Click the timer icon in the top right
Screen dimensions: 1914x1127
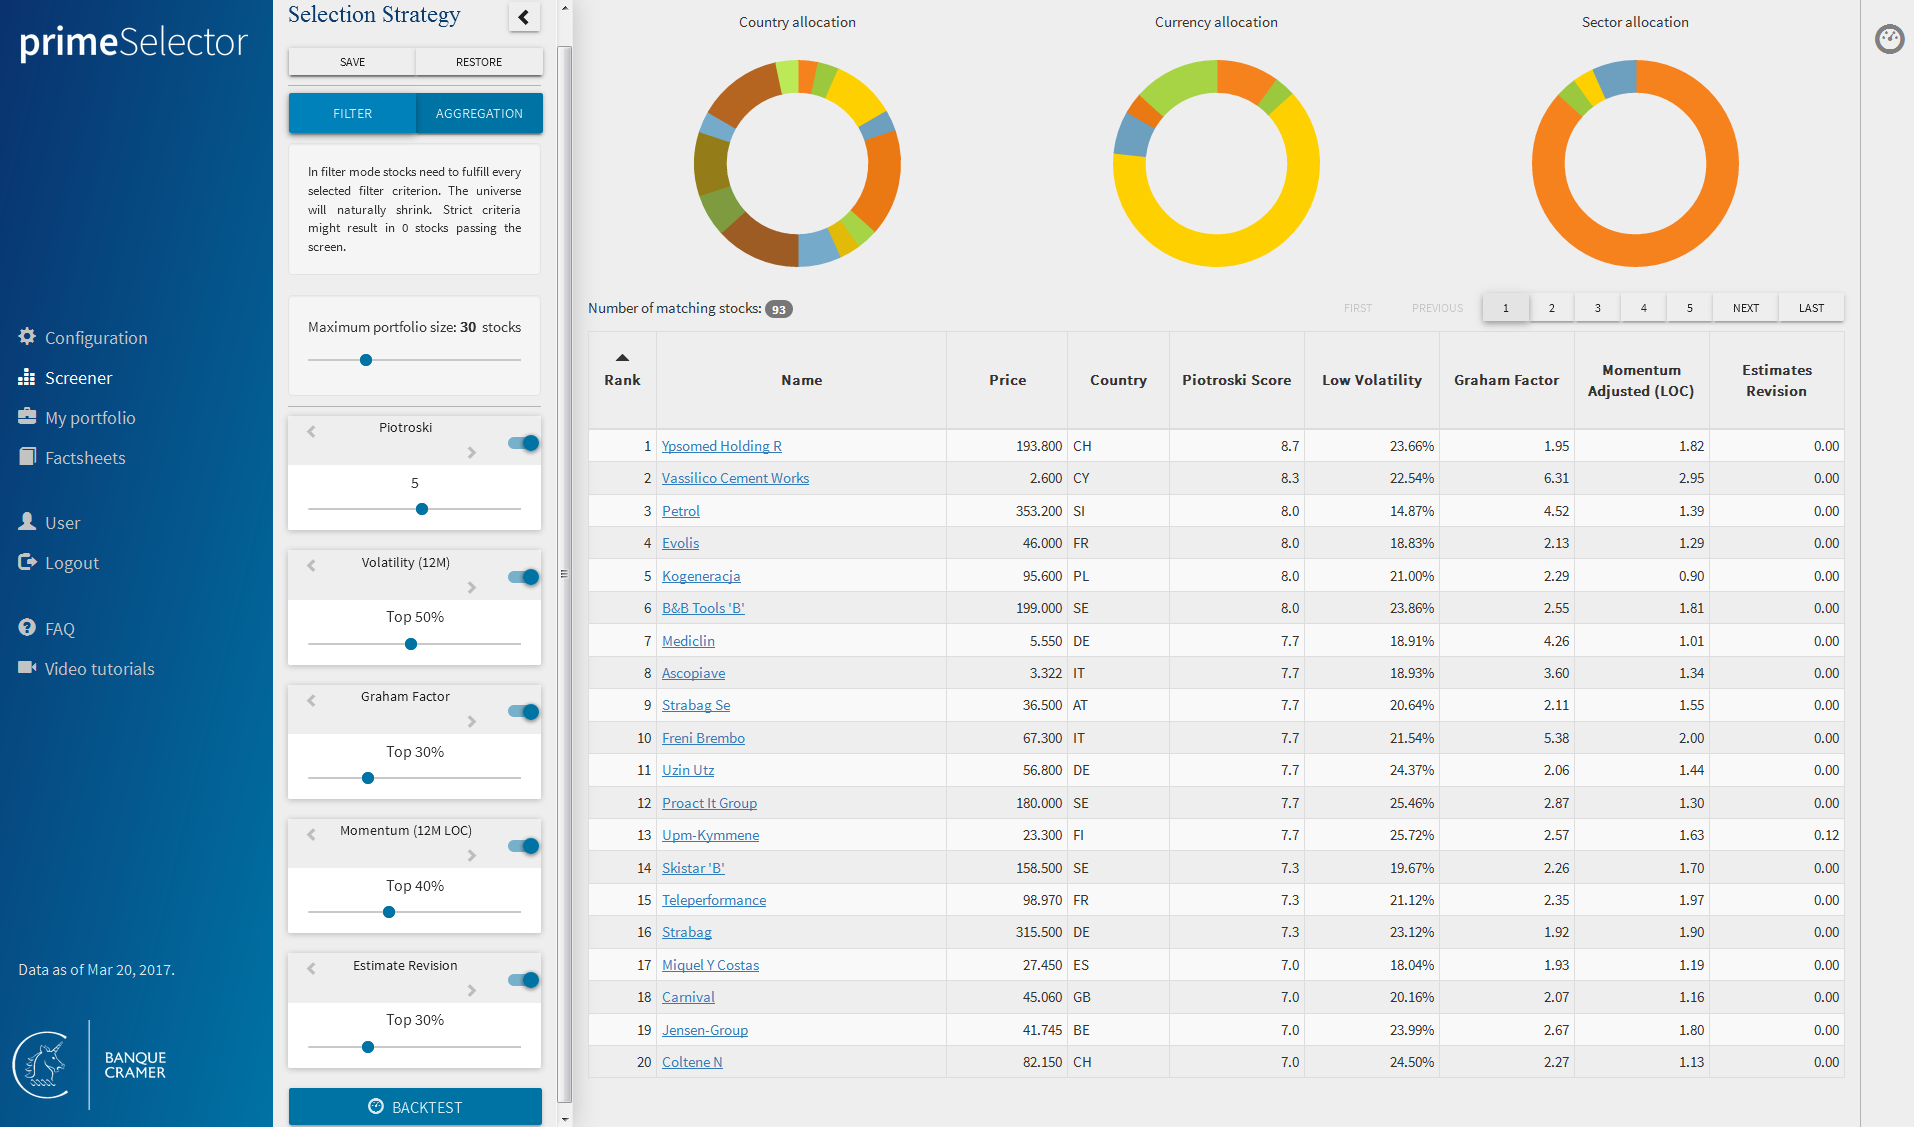[1890, 40]
